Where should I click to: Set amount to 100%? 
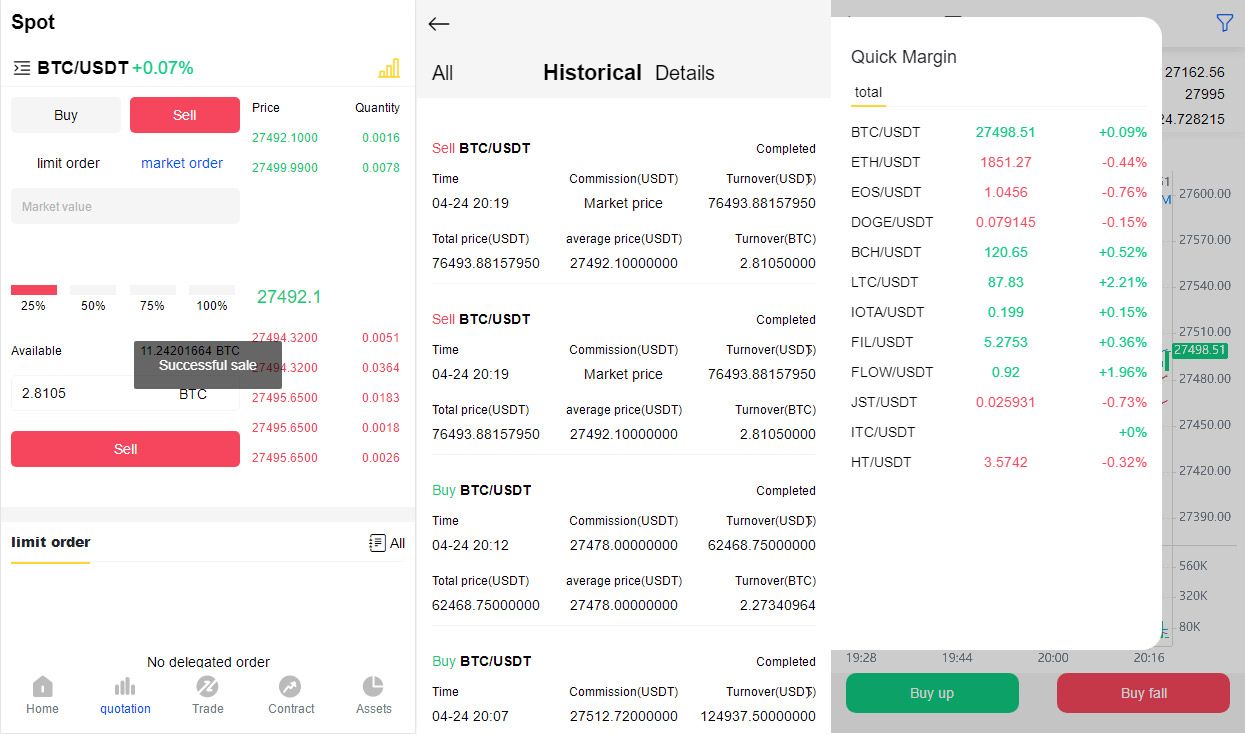tap(212, 298)
